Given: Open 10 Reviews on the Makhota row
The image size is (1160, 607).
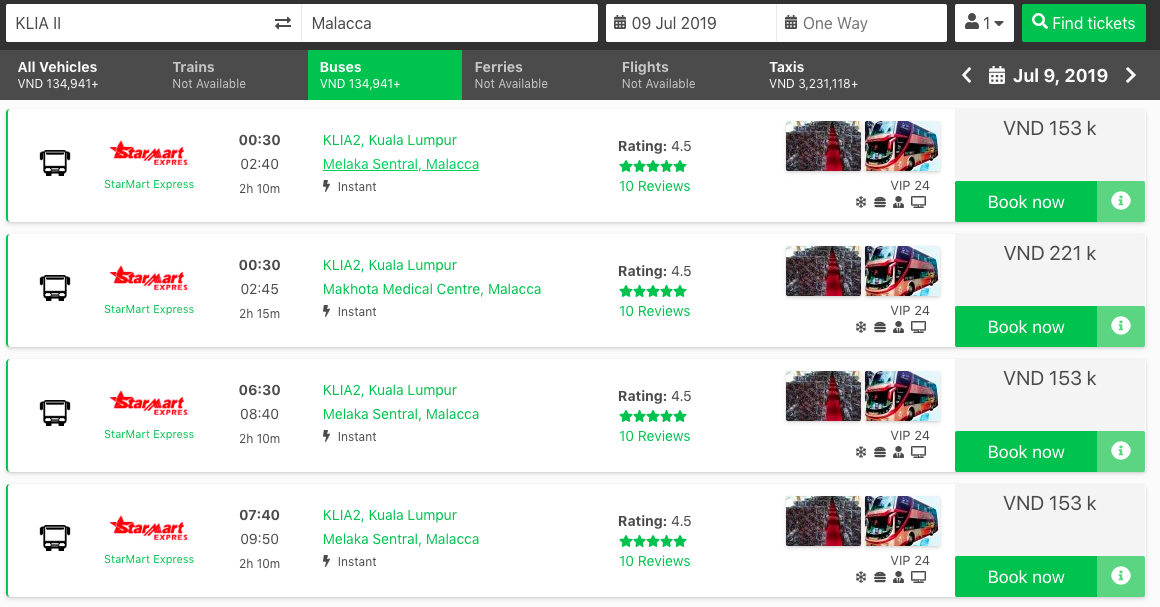Looking at the screenshot, I should coord(655,312).
